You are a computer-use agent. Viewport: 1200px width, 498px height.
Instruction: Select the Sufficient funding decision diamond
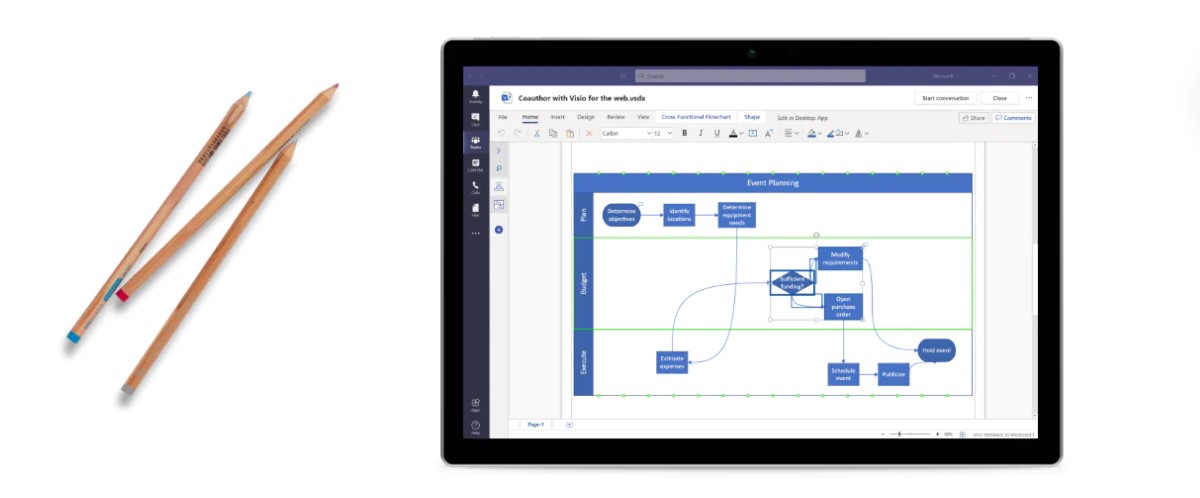pyautogui.click(x=792, y=283)
